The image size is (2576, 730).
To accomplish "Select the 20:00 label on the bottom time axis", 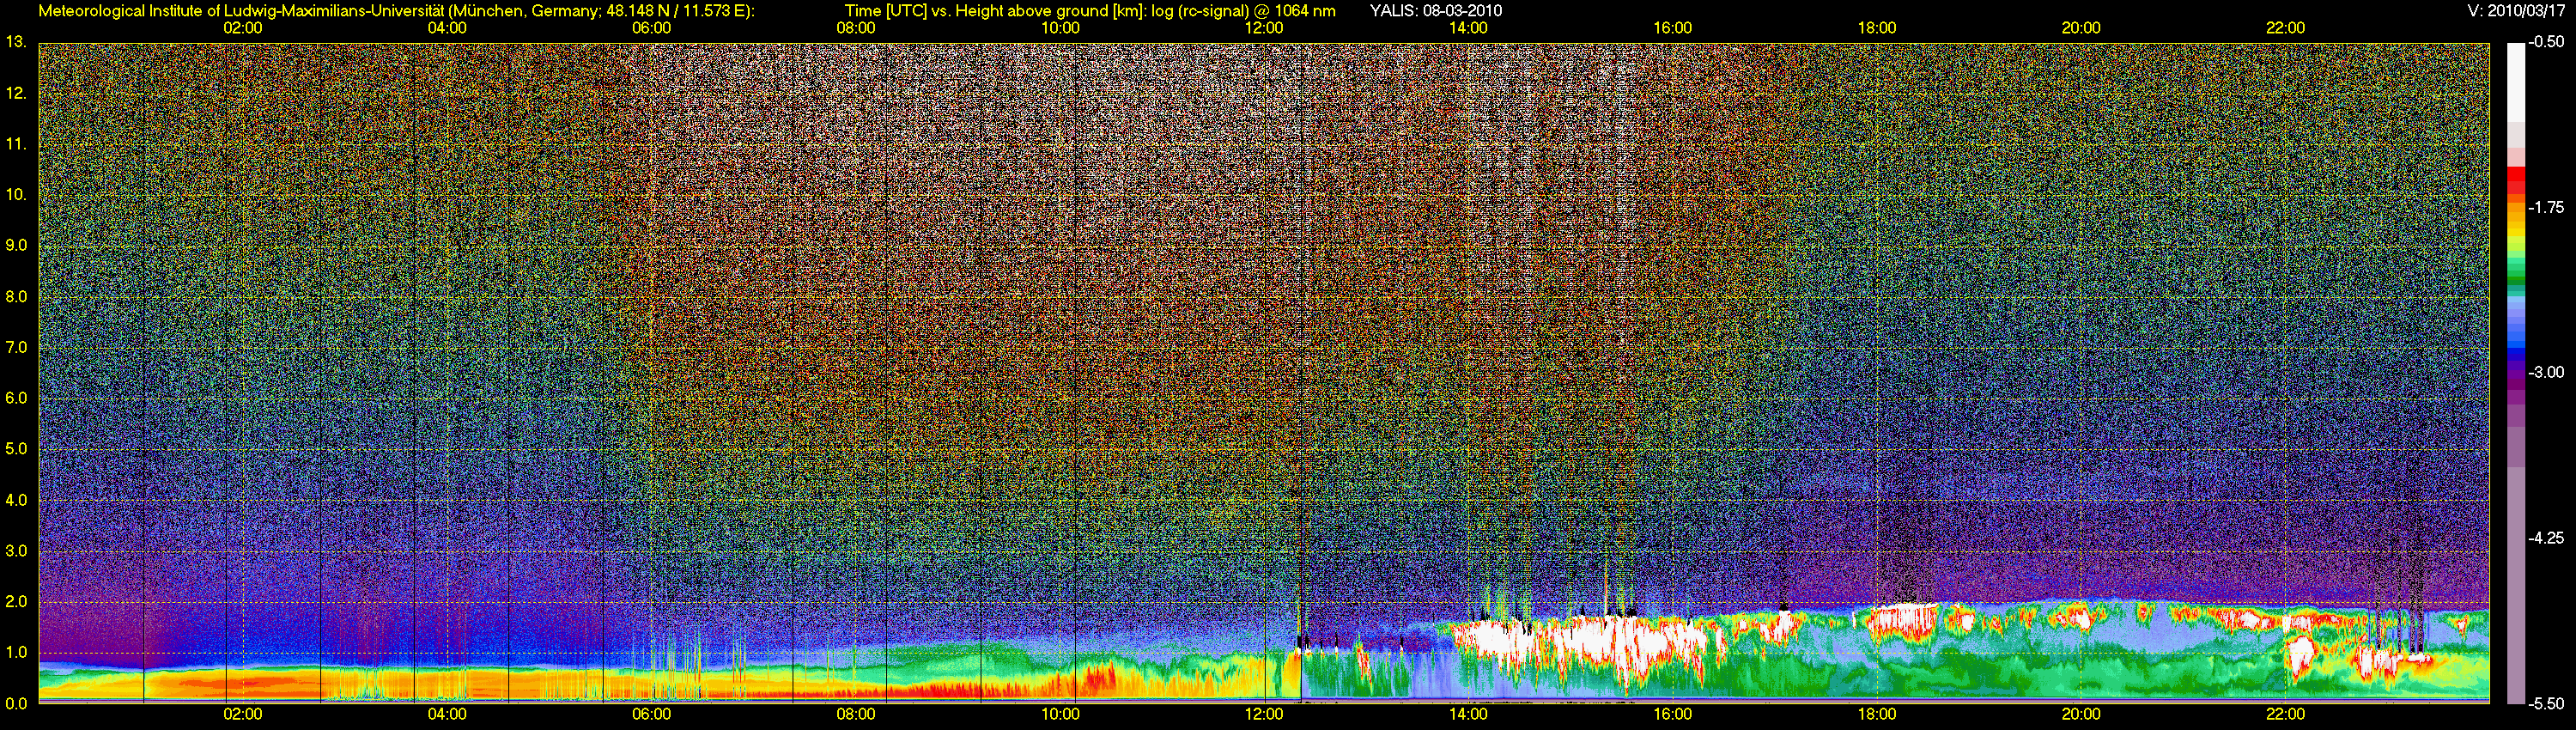I will (x=2081, y=715).
